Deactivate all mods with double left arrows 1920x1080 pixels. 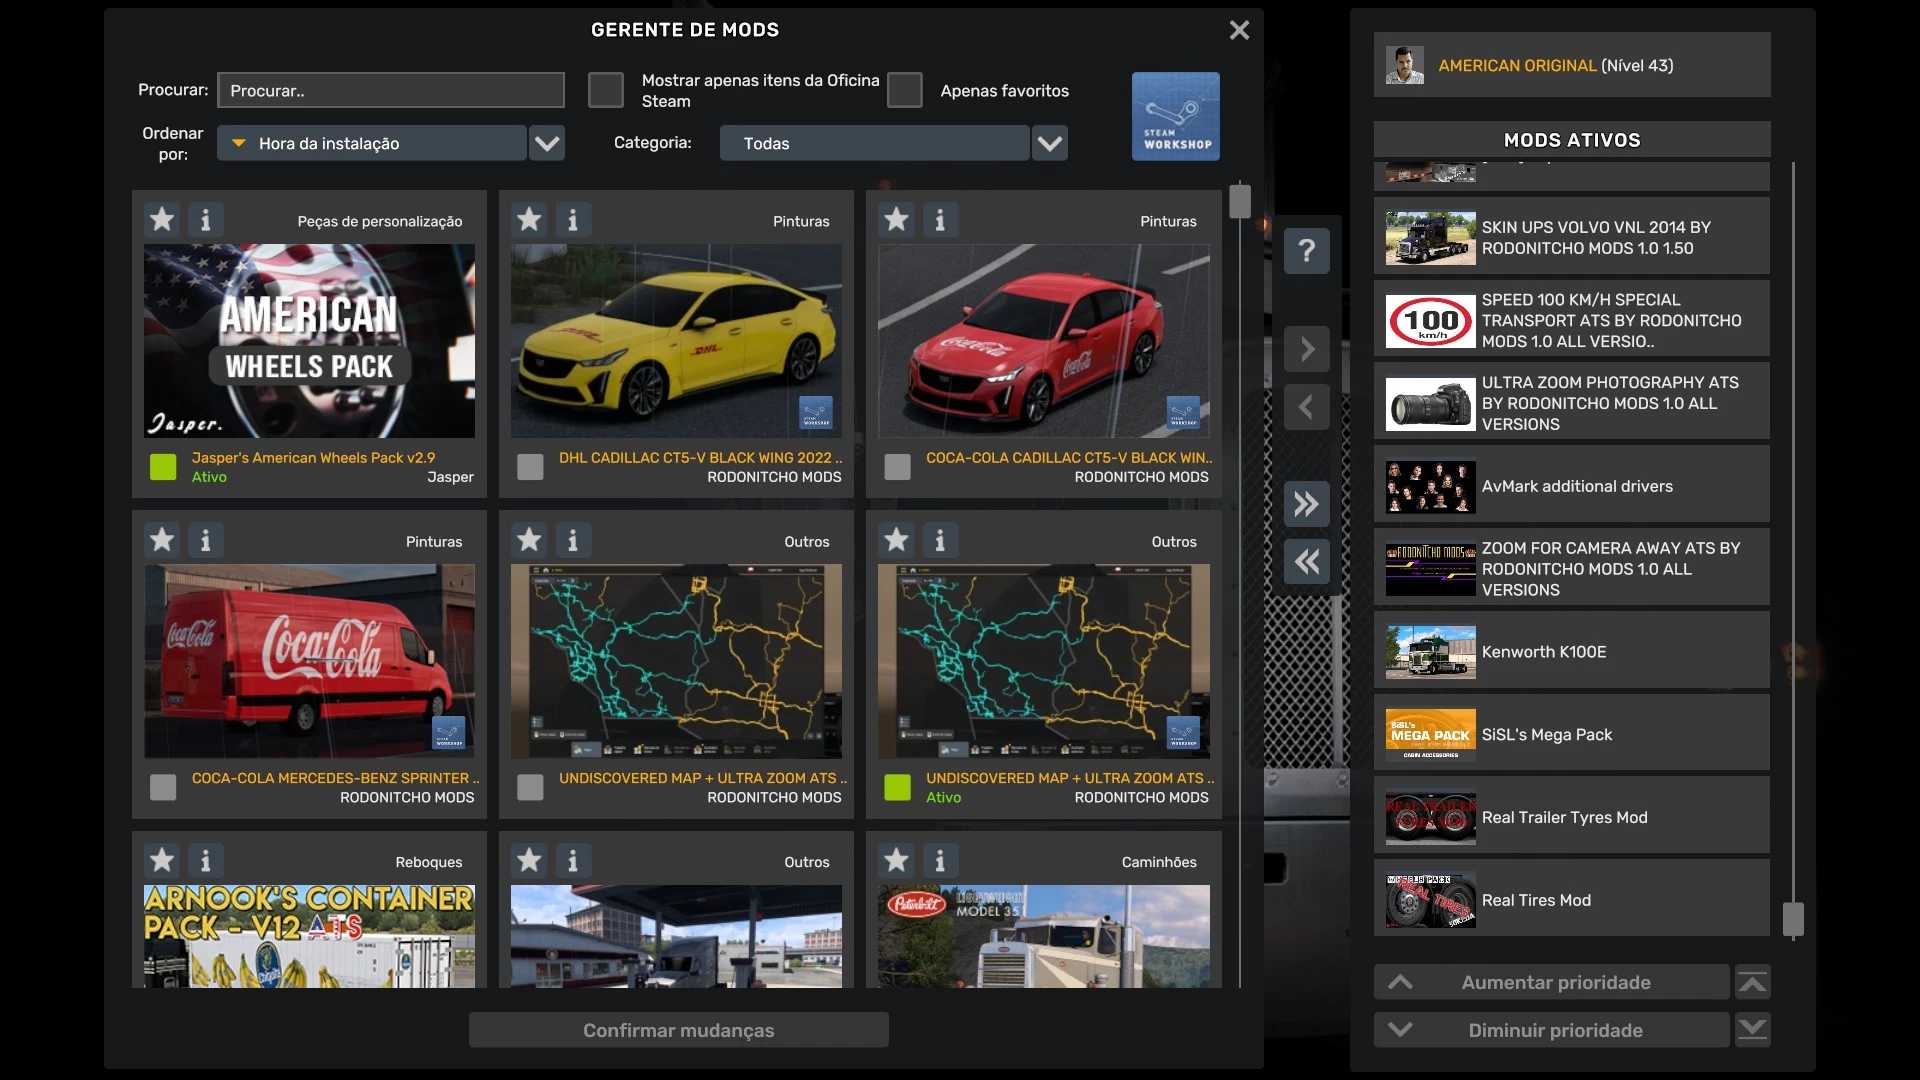click(x=1306, y=562)
